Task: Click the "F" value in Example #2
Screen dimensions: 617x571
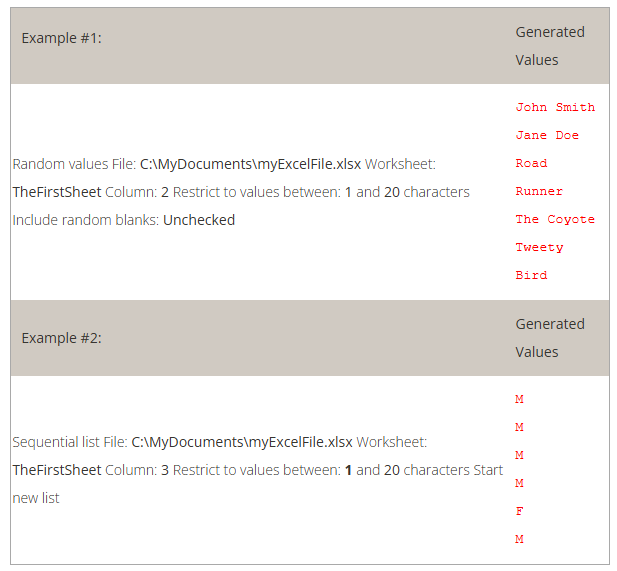Action: click(x=519, y=511)
